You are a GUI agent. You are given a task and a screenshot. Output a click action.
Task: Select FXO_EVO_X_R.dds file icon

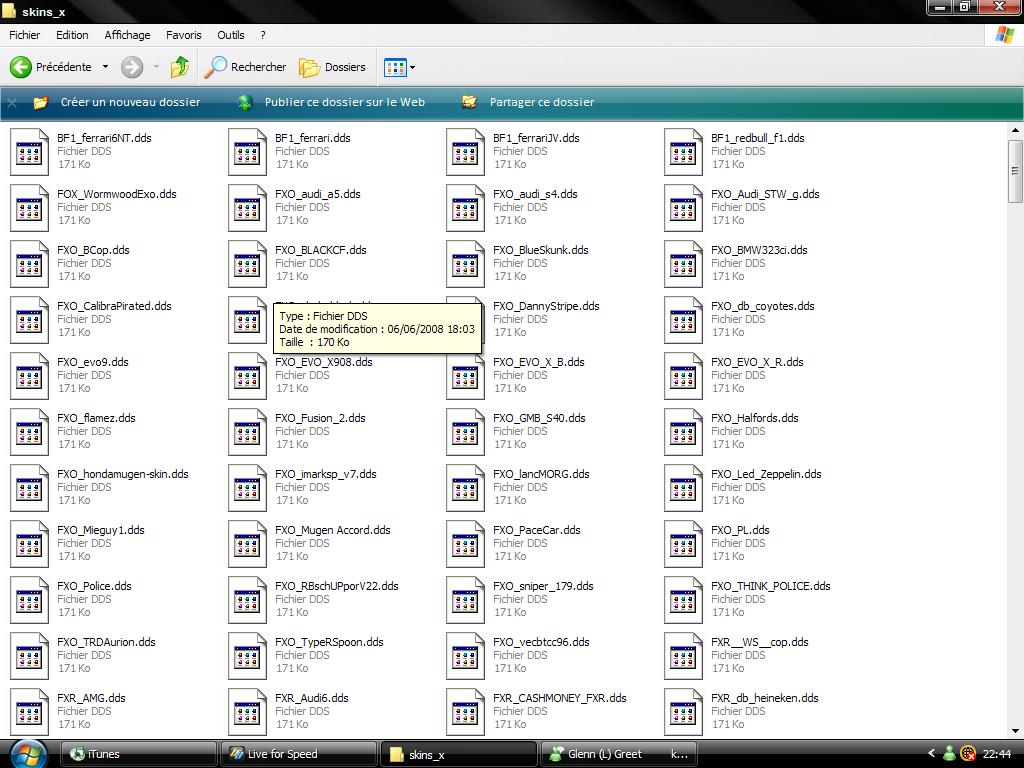684,377
